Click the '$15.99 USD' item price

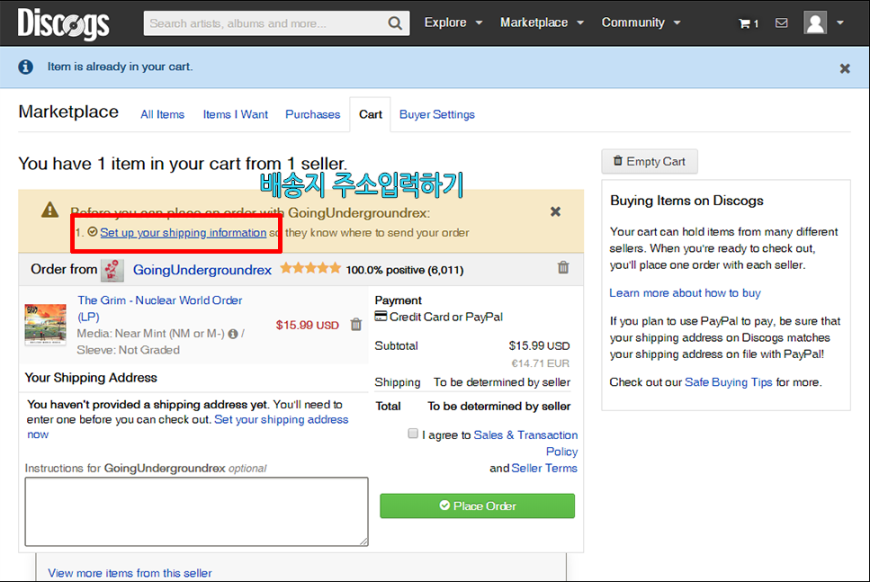[x=307, y=325]
